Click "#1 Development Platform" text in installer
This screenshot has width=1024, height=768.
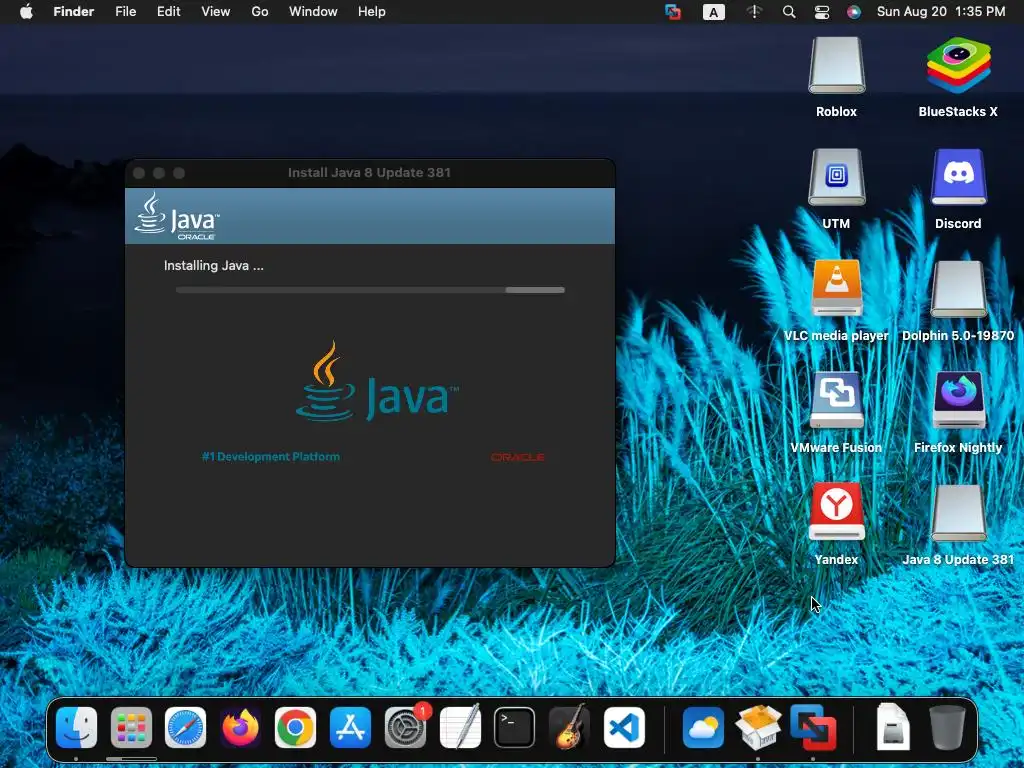click(270, 456)
